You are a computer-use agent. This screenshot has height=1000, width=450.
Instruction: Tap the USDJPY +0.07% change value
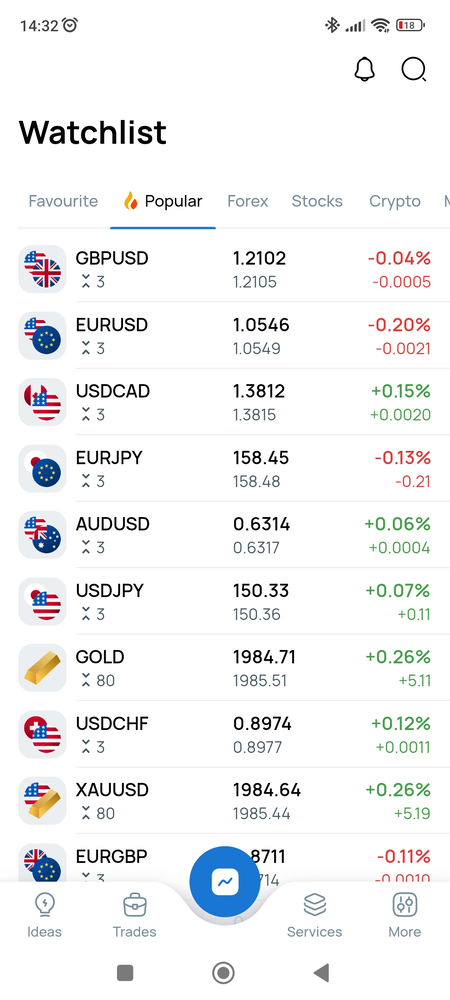click(398, 591)
